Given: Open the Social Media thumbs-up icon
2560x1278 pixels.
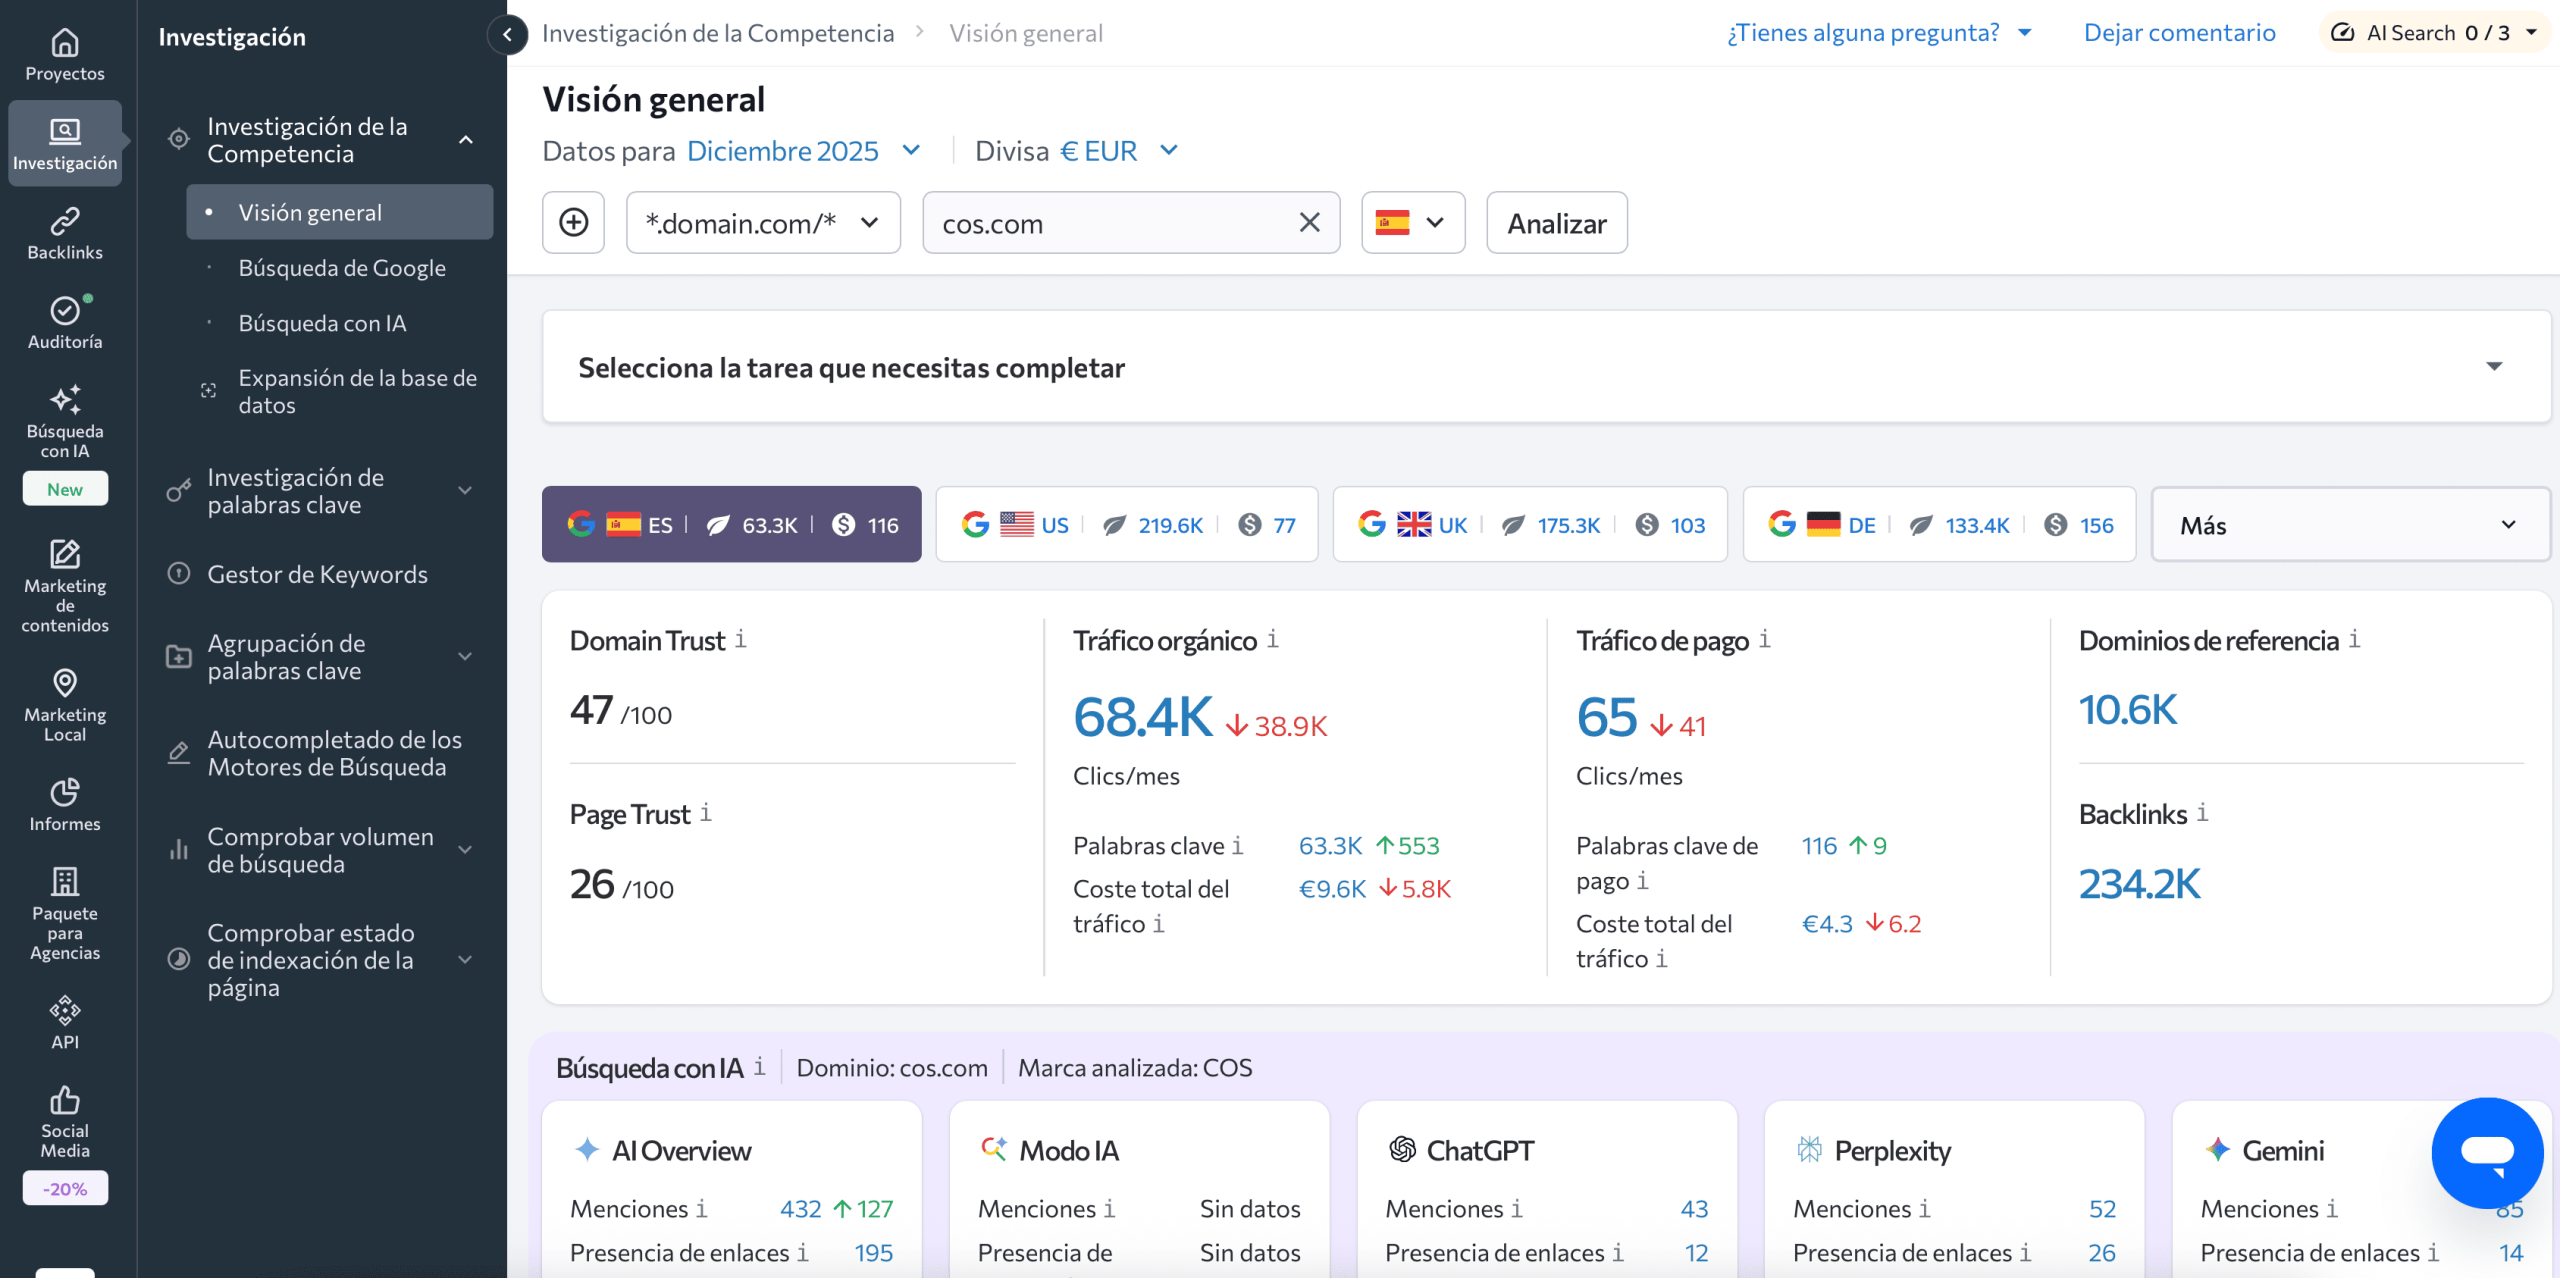Looking at the screenshot, I should coord(65,1100).
